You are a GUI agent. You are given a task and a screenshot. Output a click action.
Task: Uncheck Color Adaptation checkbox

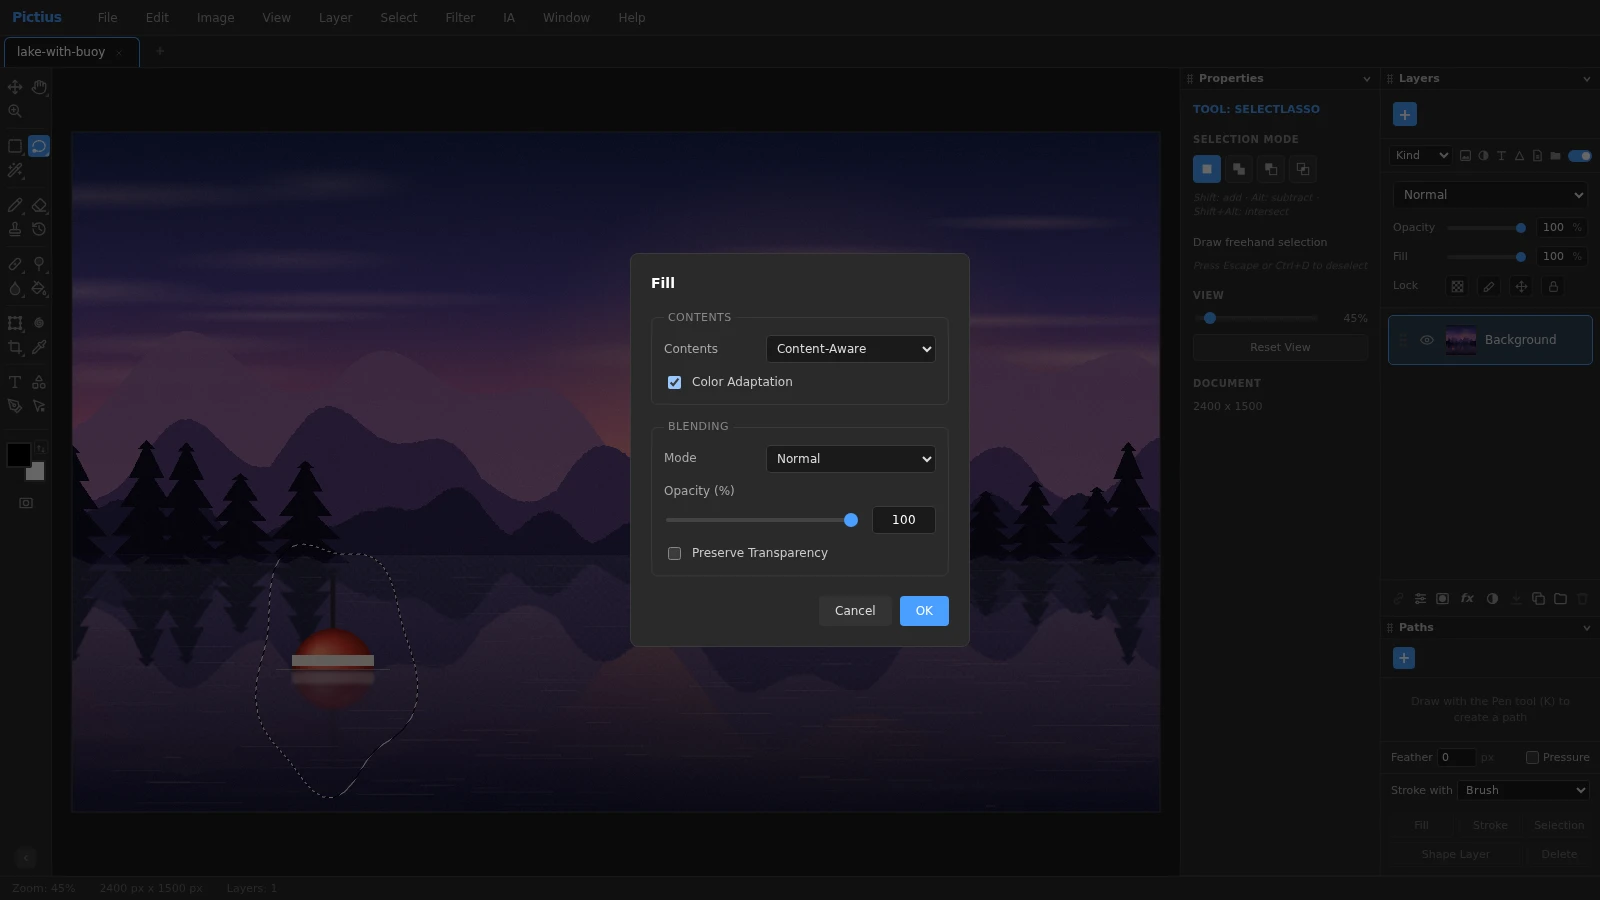pyautogui.click(x=674, y=382)
